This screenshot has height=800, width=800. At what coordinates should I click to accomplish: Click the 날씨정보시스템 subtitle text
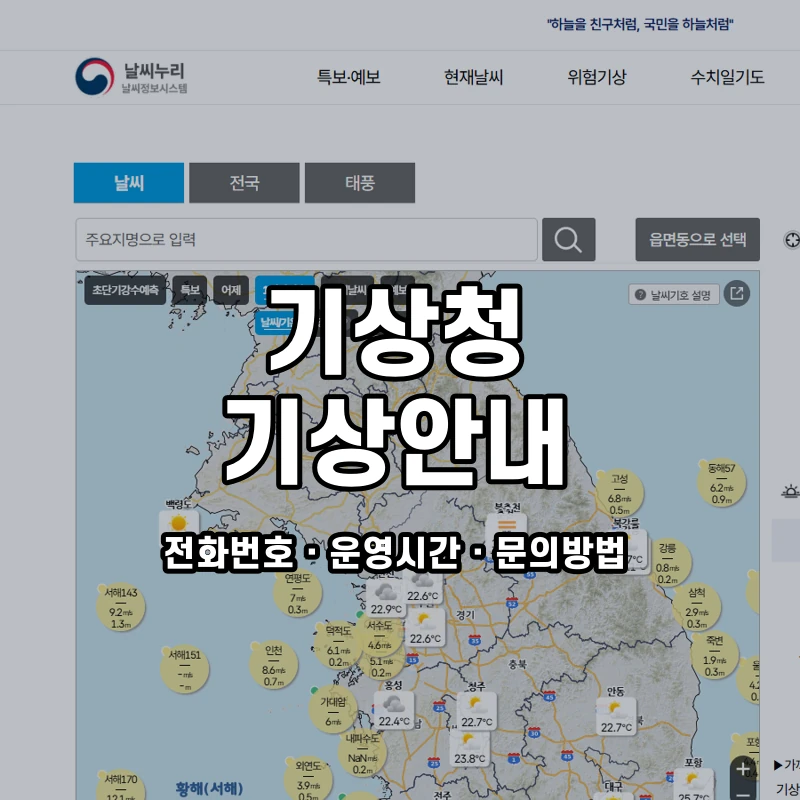tap(154, 88)
